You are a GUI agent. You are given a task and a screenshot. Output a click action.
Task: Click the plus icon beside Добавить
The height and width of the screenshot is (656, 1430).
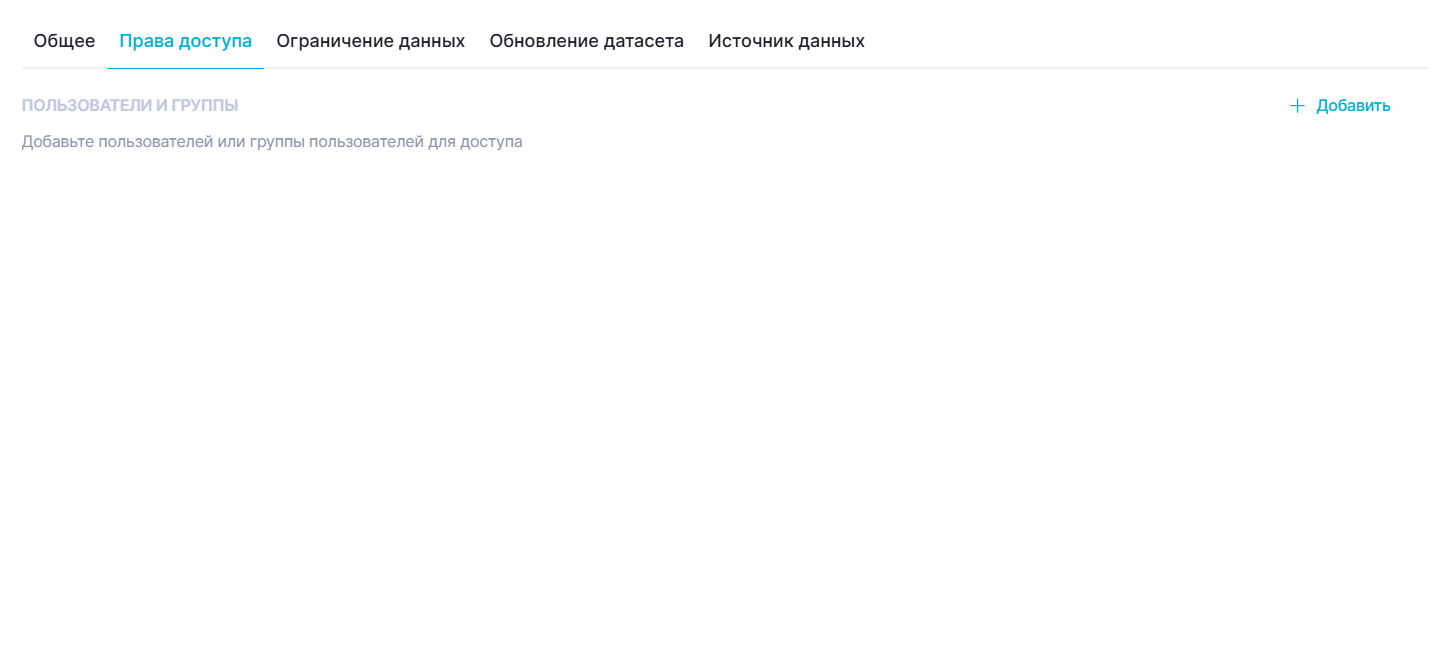point(1297,106)
